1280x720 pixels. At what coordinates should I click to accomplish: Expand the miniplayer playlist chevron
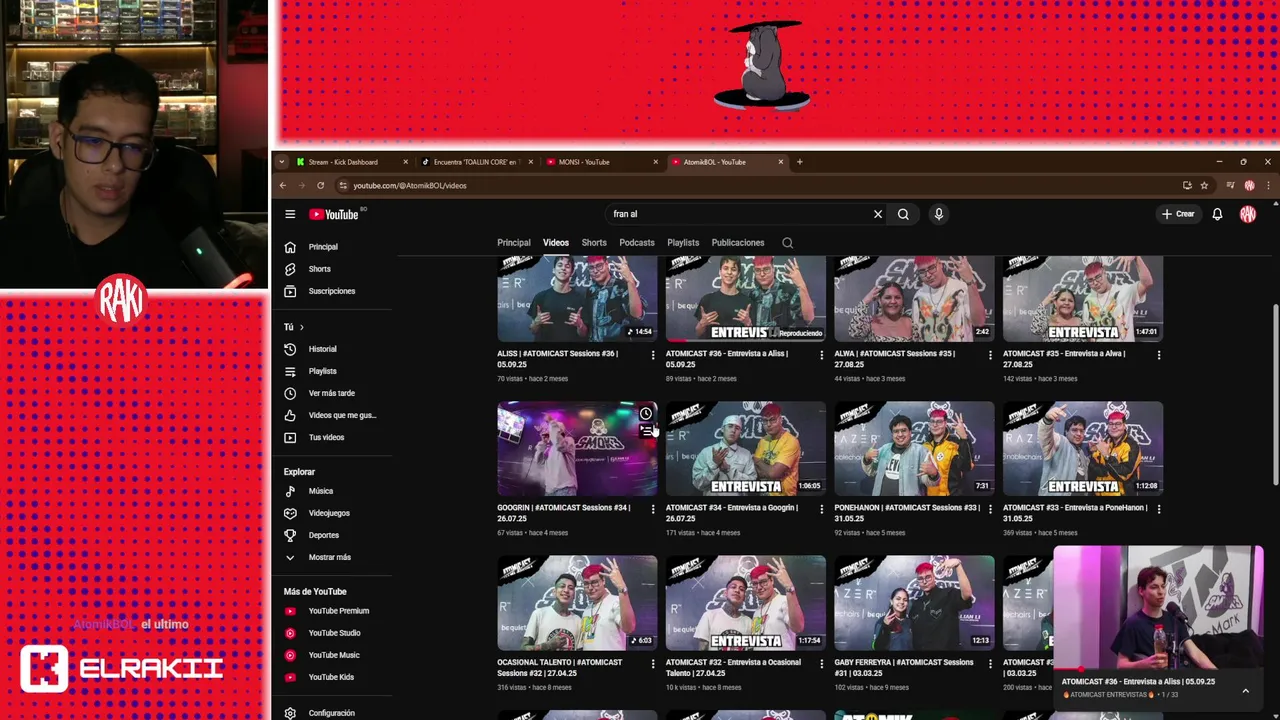click(x=1245, y=690)
